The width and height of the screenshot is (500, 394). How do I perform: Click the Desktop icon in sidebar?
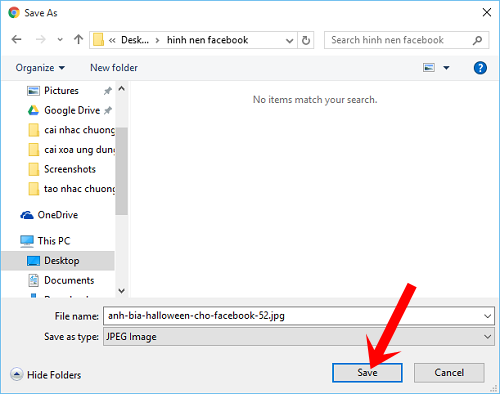click(x=33, y=261)
